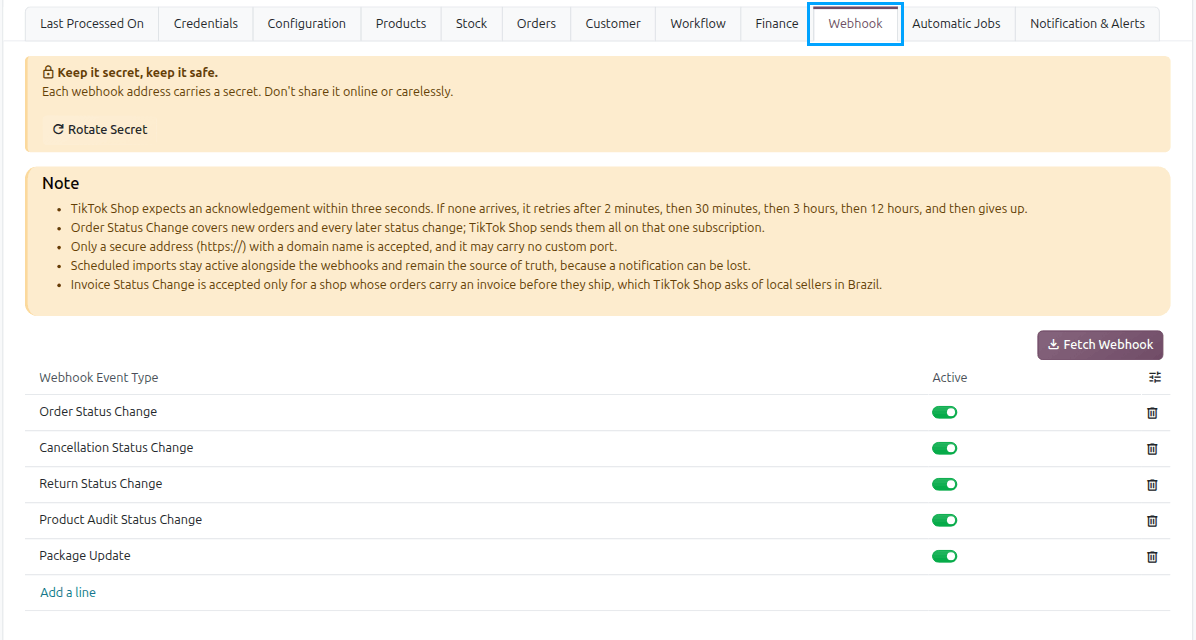Click the 'Keep it secret, keep it safe.' heading
Screen dimensions: 1196x640
137,72
